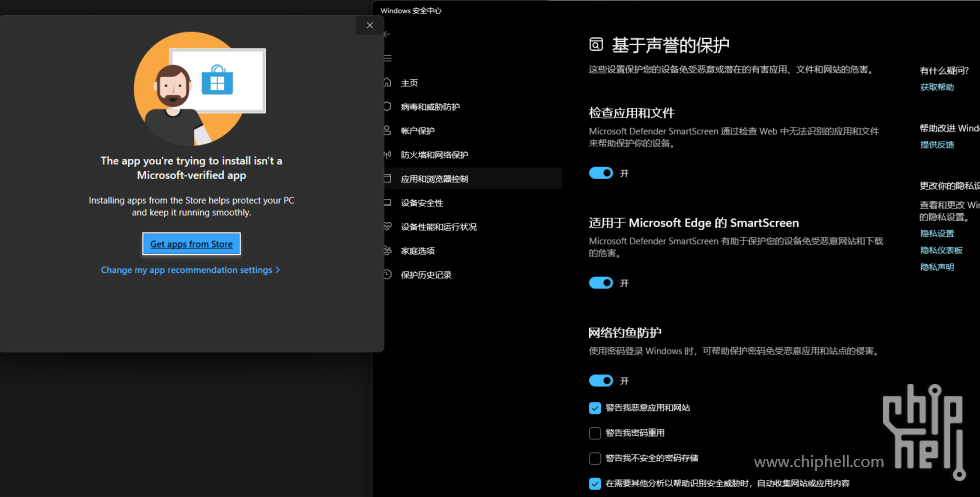
Task: Click the 检查应用和文件 heading
Action: pyautogui.click(x=631, y=113)
